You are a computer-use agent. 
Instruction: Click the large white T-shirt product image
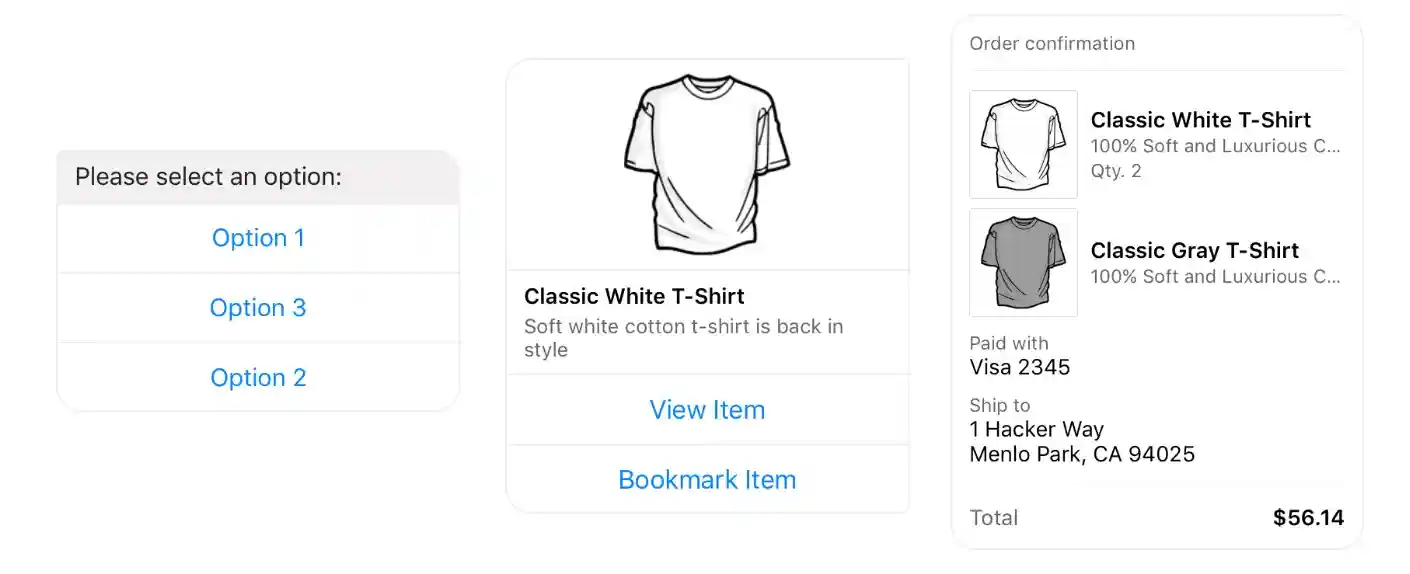tap(706, 163)
